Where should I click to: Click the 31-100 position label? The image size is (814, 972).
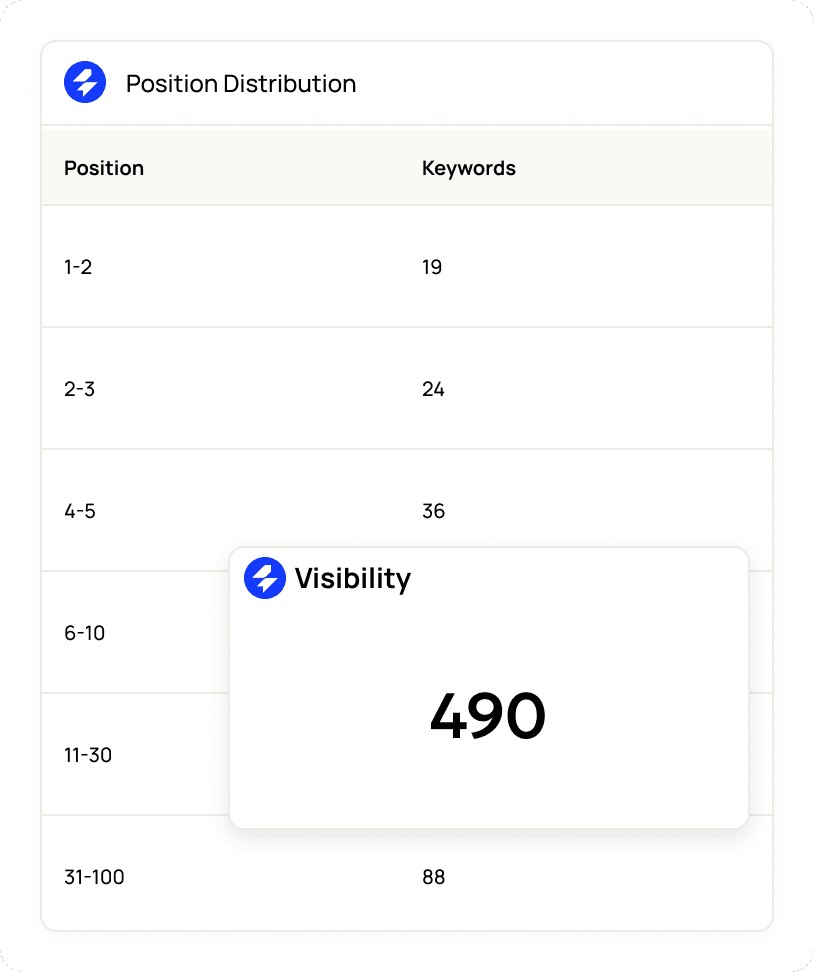93,877
